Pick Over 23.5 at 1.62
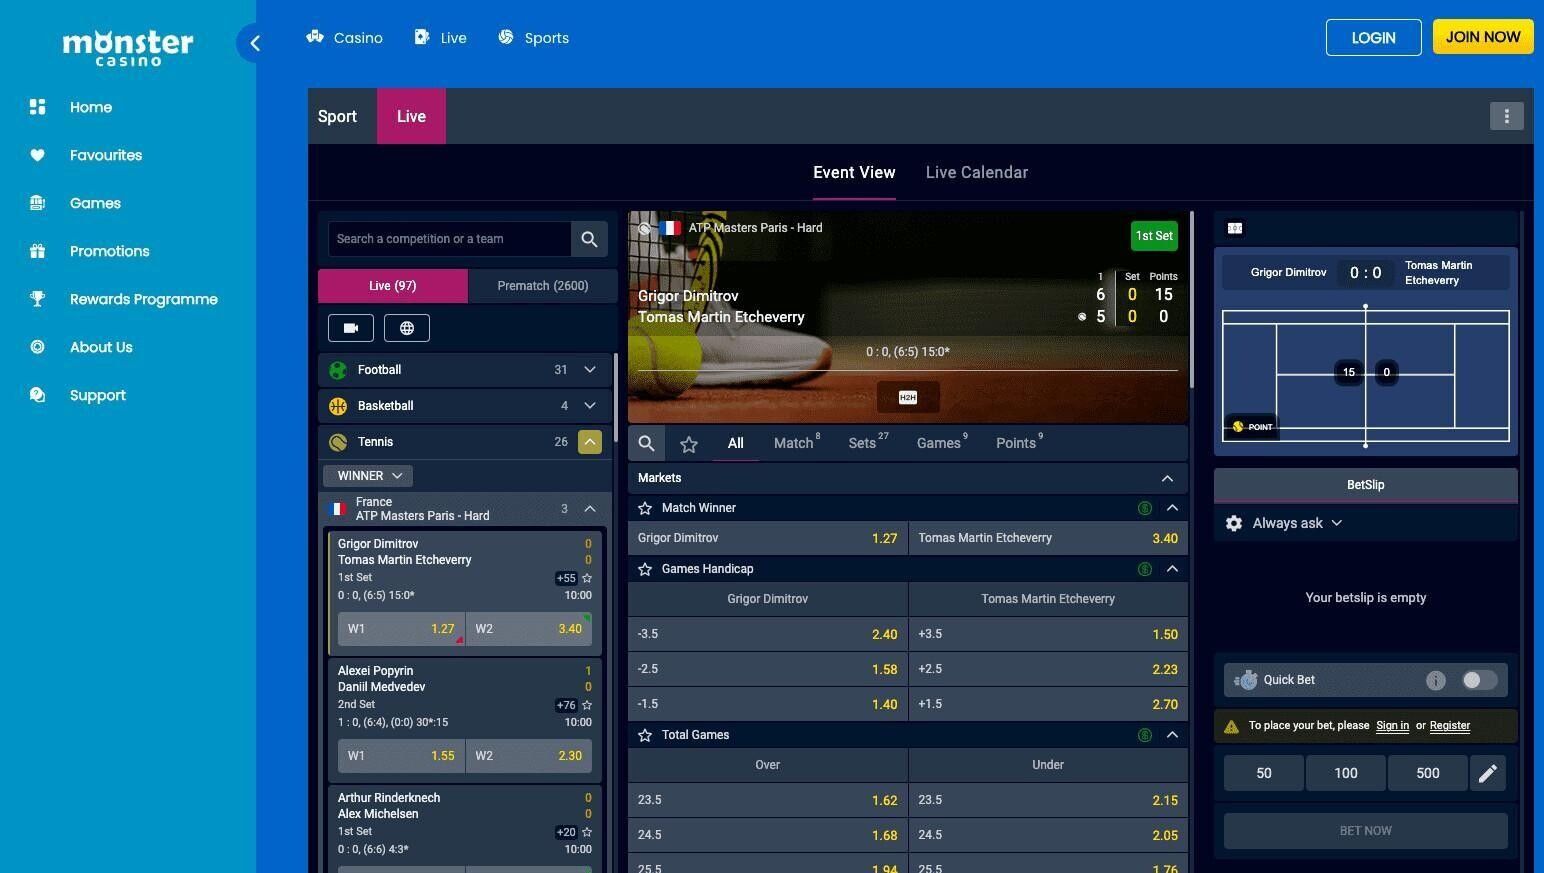 (x=767, y=800)
